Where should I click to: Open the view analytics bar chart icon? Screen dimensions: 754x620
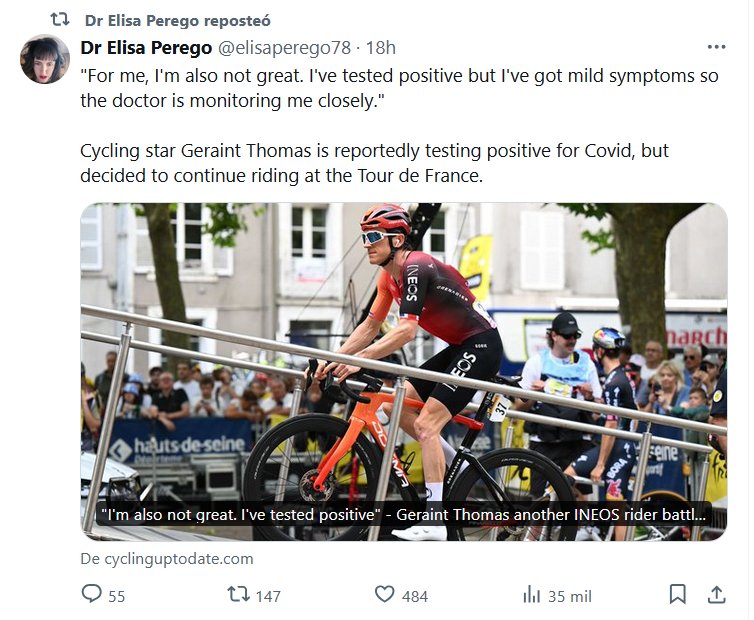pyautogui.click(x=532, y=594)
